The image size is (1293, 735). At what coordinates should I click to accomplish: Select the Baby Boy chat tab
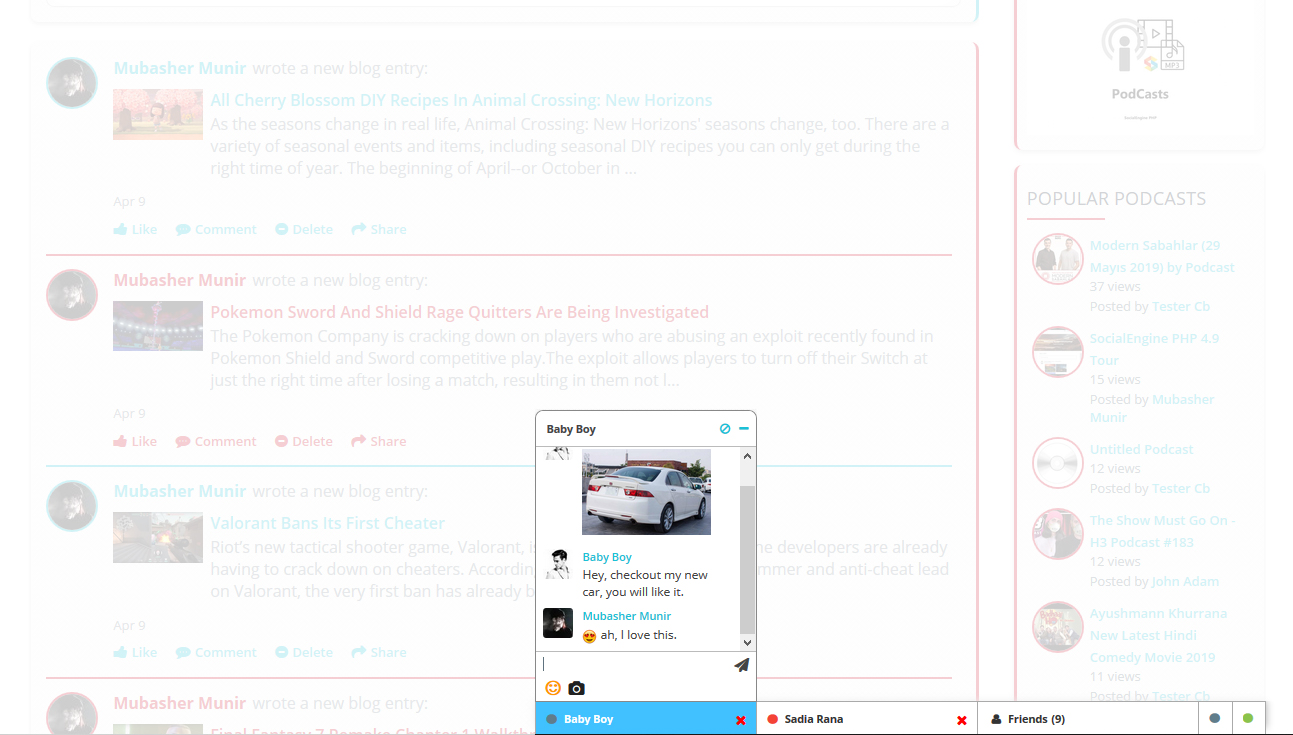[588, 719]
